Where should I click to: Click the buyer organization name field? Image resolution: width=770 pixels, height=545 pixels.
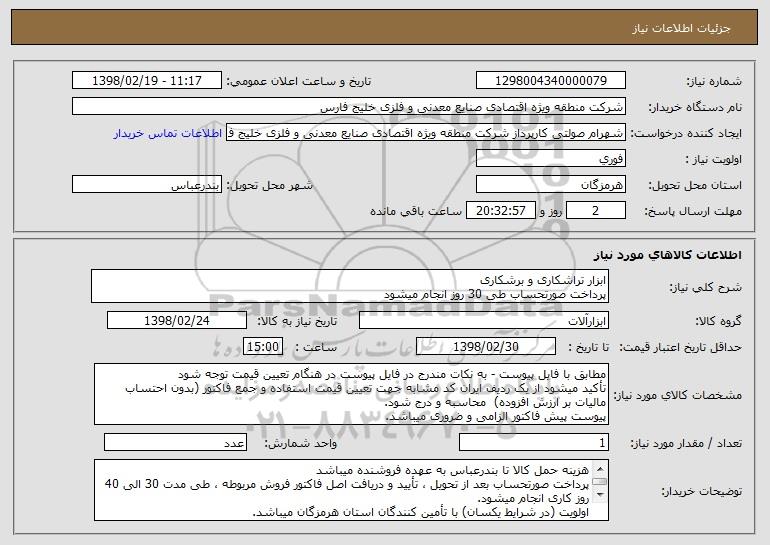click(x=349, y=107)
